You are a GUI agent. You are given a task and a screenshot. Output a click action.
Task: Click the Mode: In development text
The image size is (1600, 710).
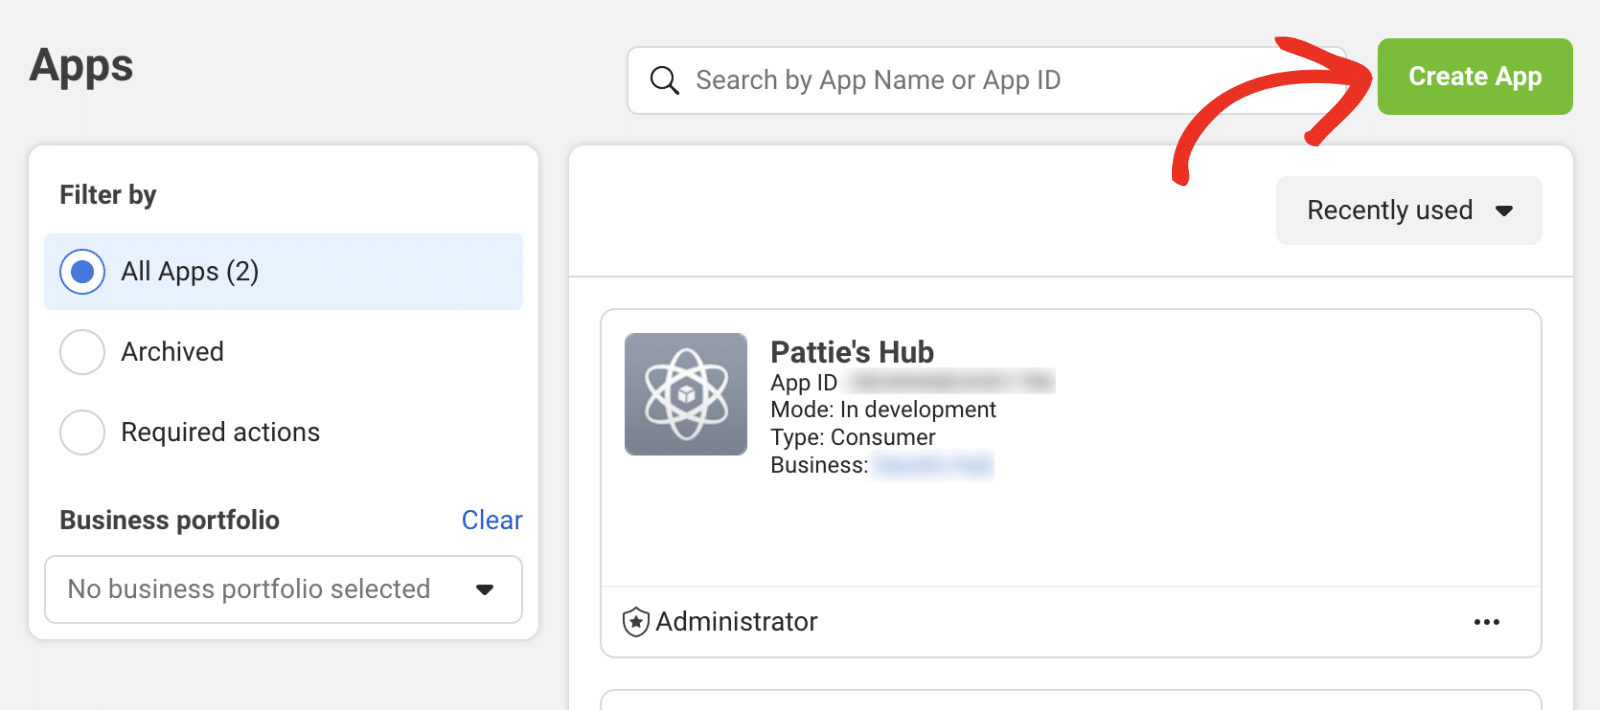coord(883,410)
